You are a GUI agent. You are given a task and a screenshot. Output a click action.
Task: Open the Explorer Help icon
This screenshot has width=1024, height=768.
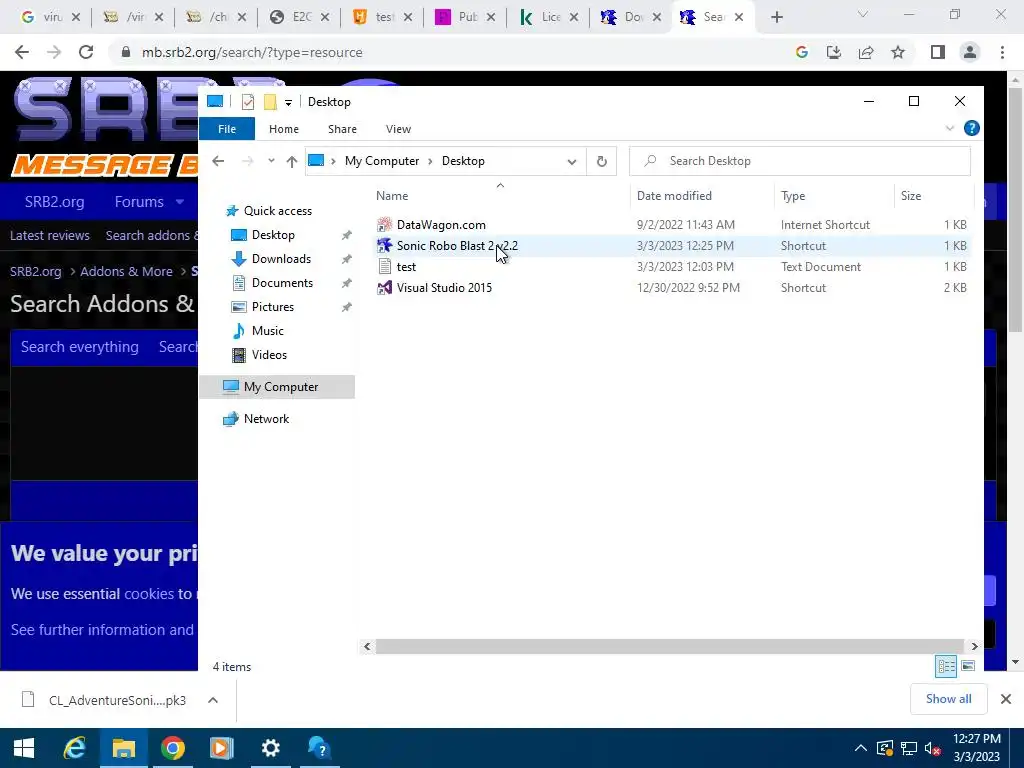pos(972,129)
